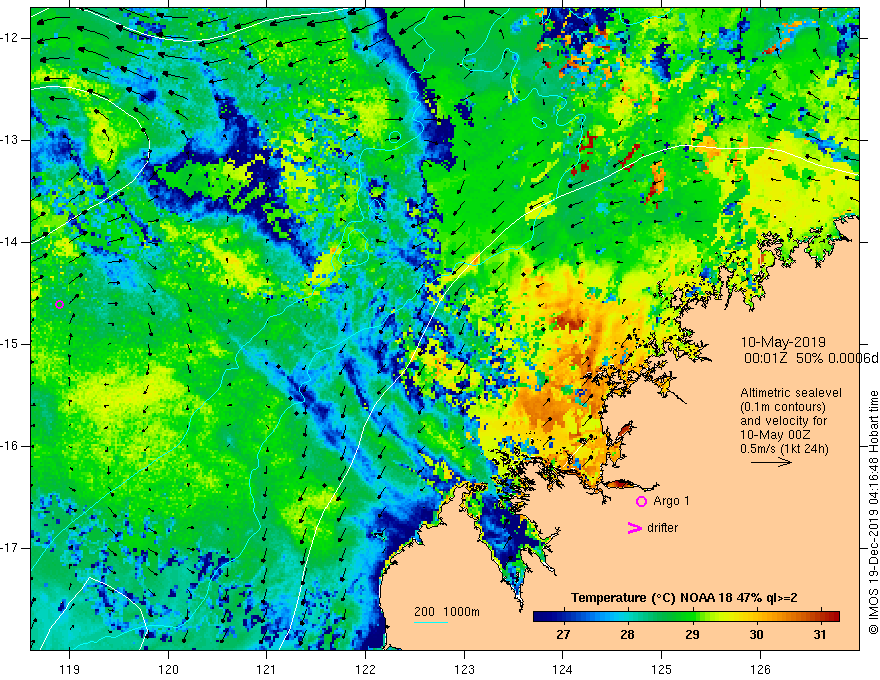
Task: Click the longitude axis label 123
Action: click(x=464, y=669)
